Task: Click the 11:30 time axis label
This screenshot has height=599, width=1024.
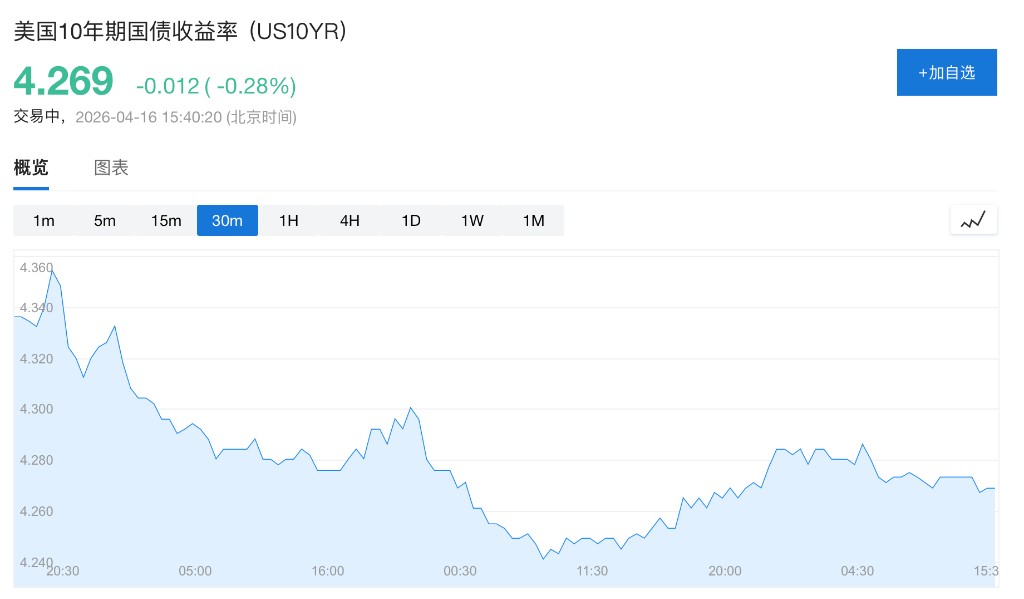Action: (592, 571)
